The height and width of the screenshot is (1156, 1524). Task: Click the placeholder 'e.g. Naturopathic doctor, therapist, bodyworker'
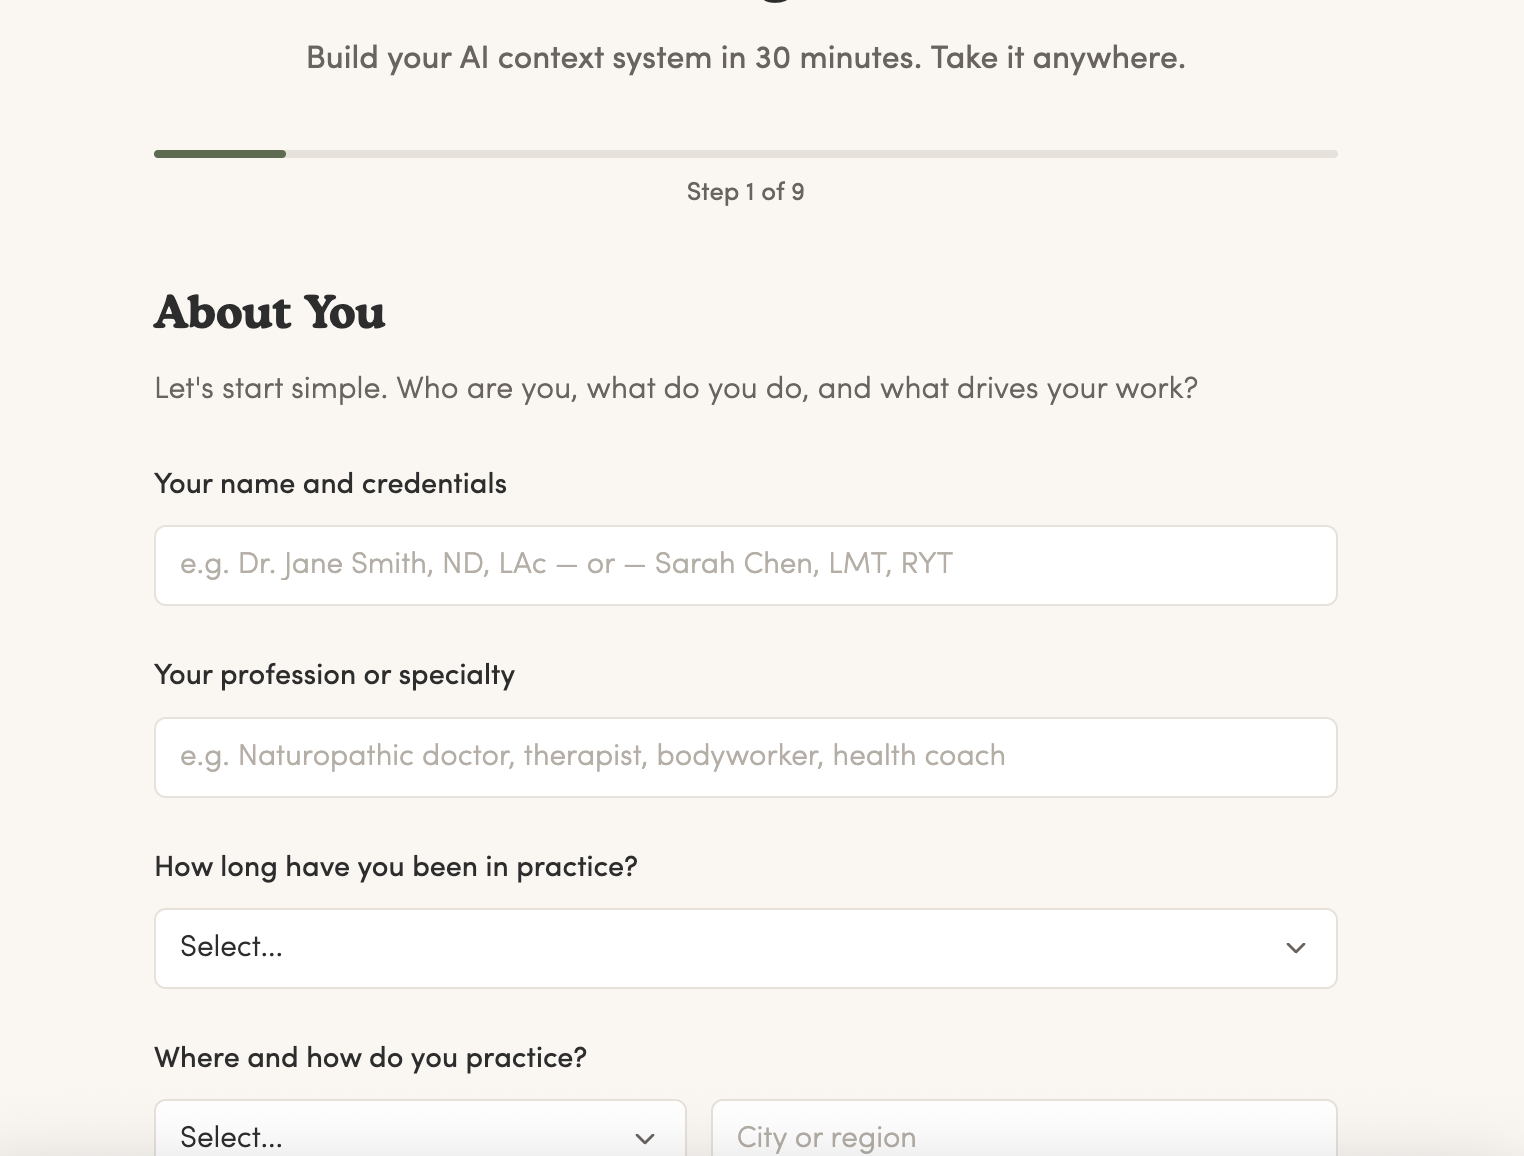click(592, 755)
